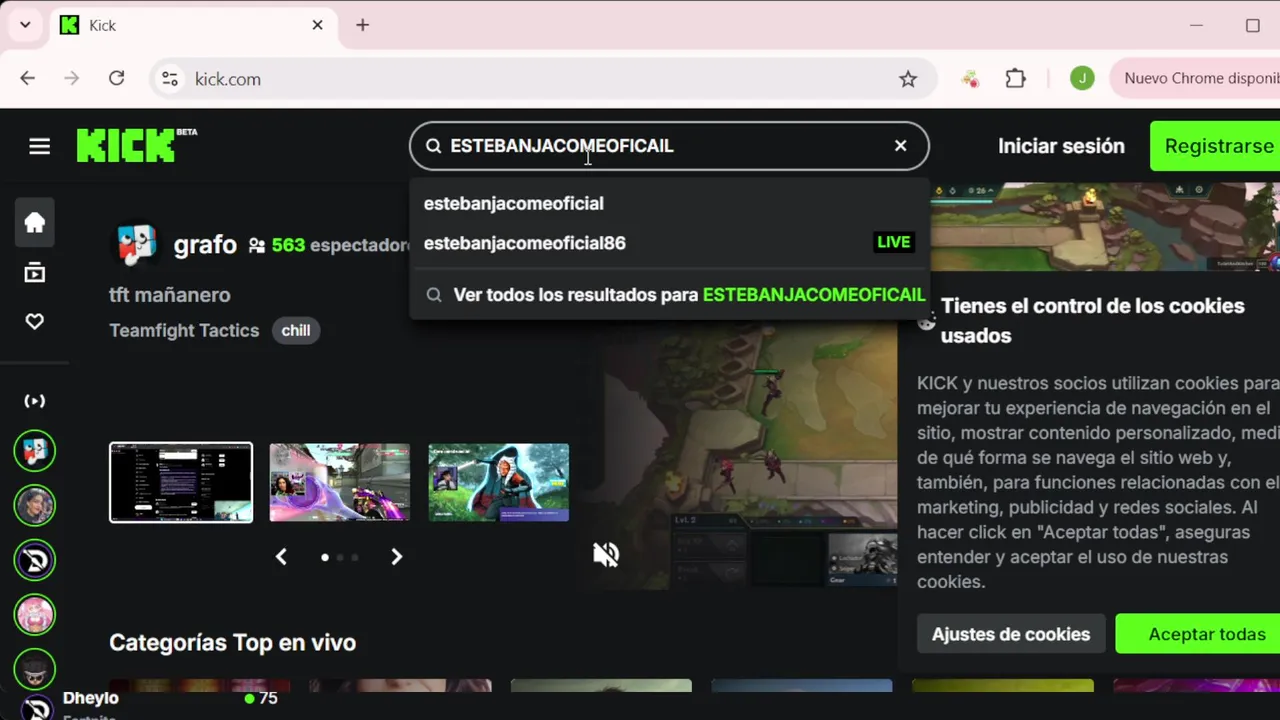Open the hamburger sidebar menu
The image size is (1280, 720).
(39, 146)
